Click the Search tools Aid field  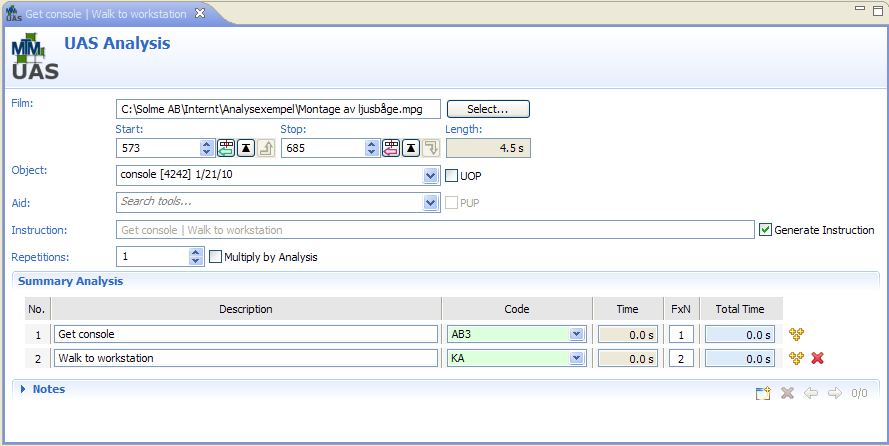click(x=270, y=203)
